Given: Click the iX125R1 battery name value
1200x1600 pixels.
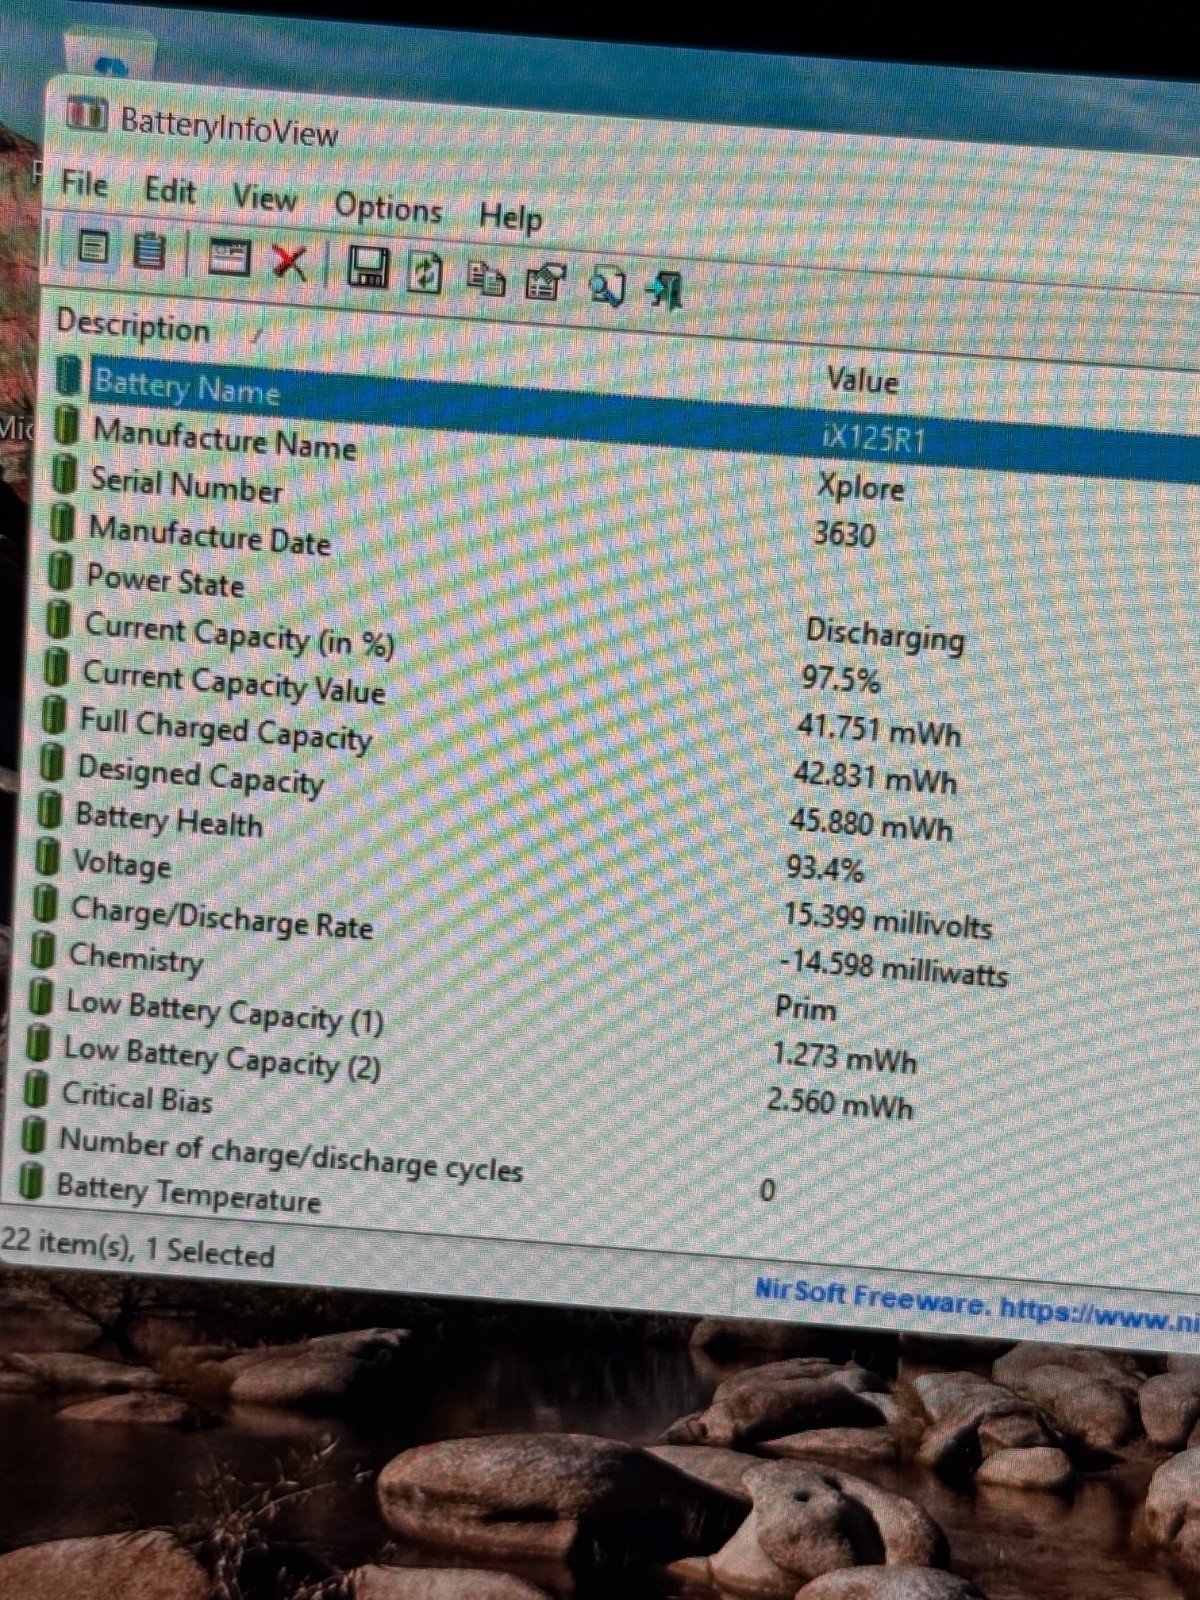Looking at the screenshot, I should tap(872, 438).
